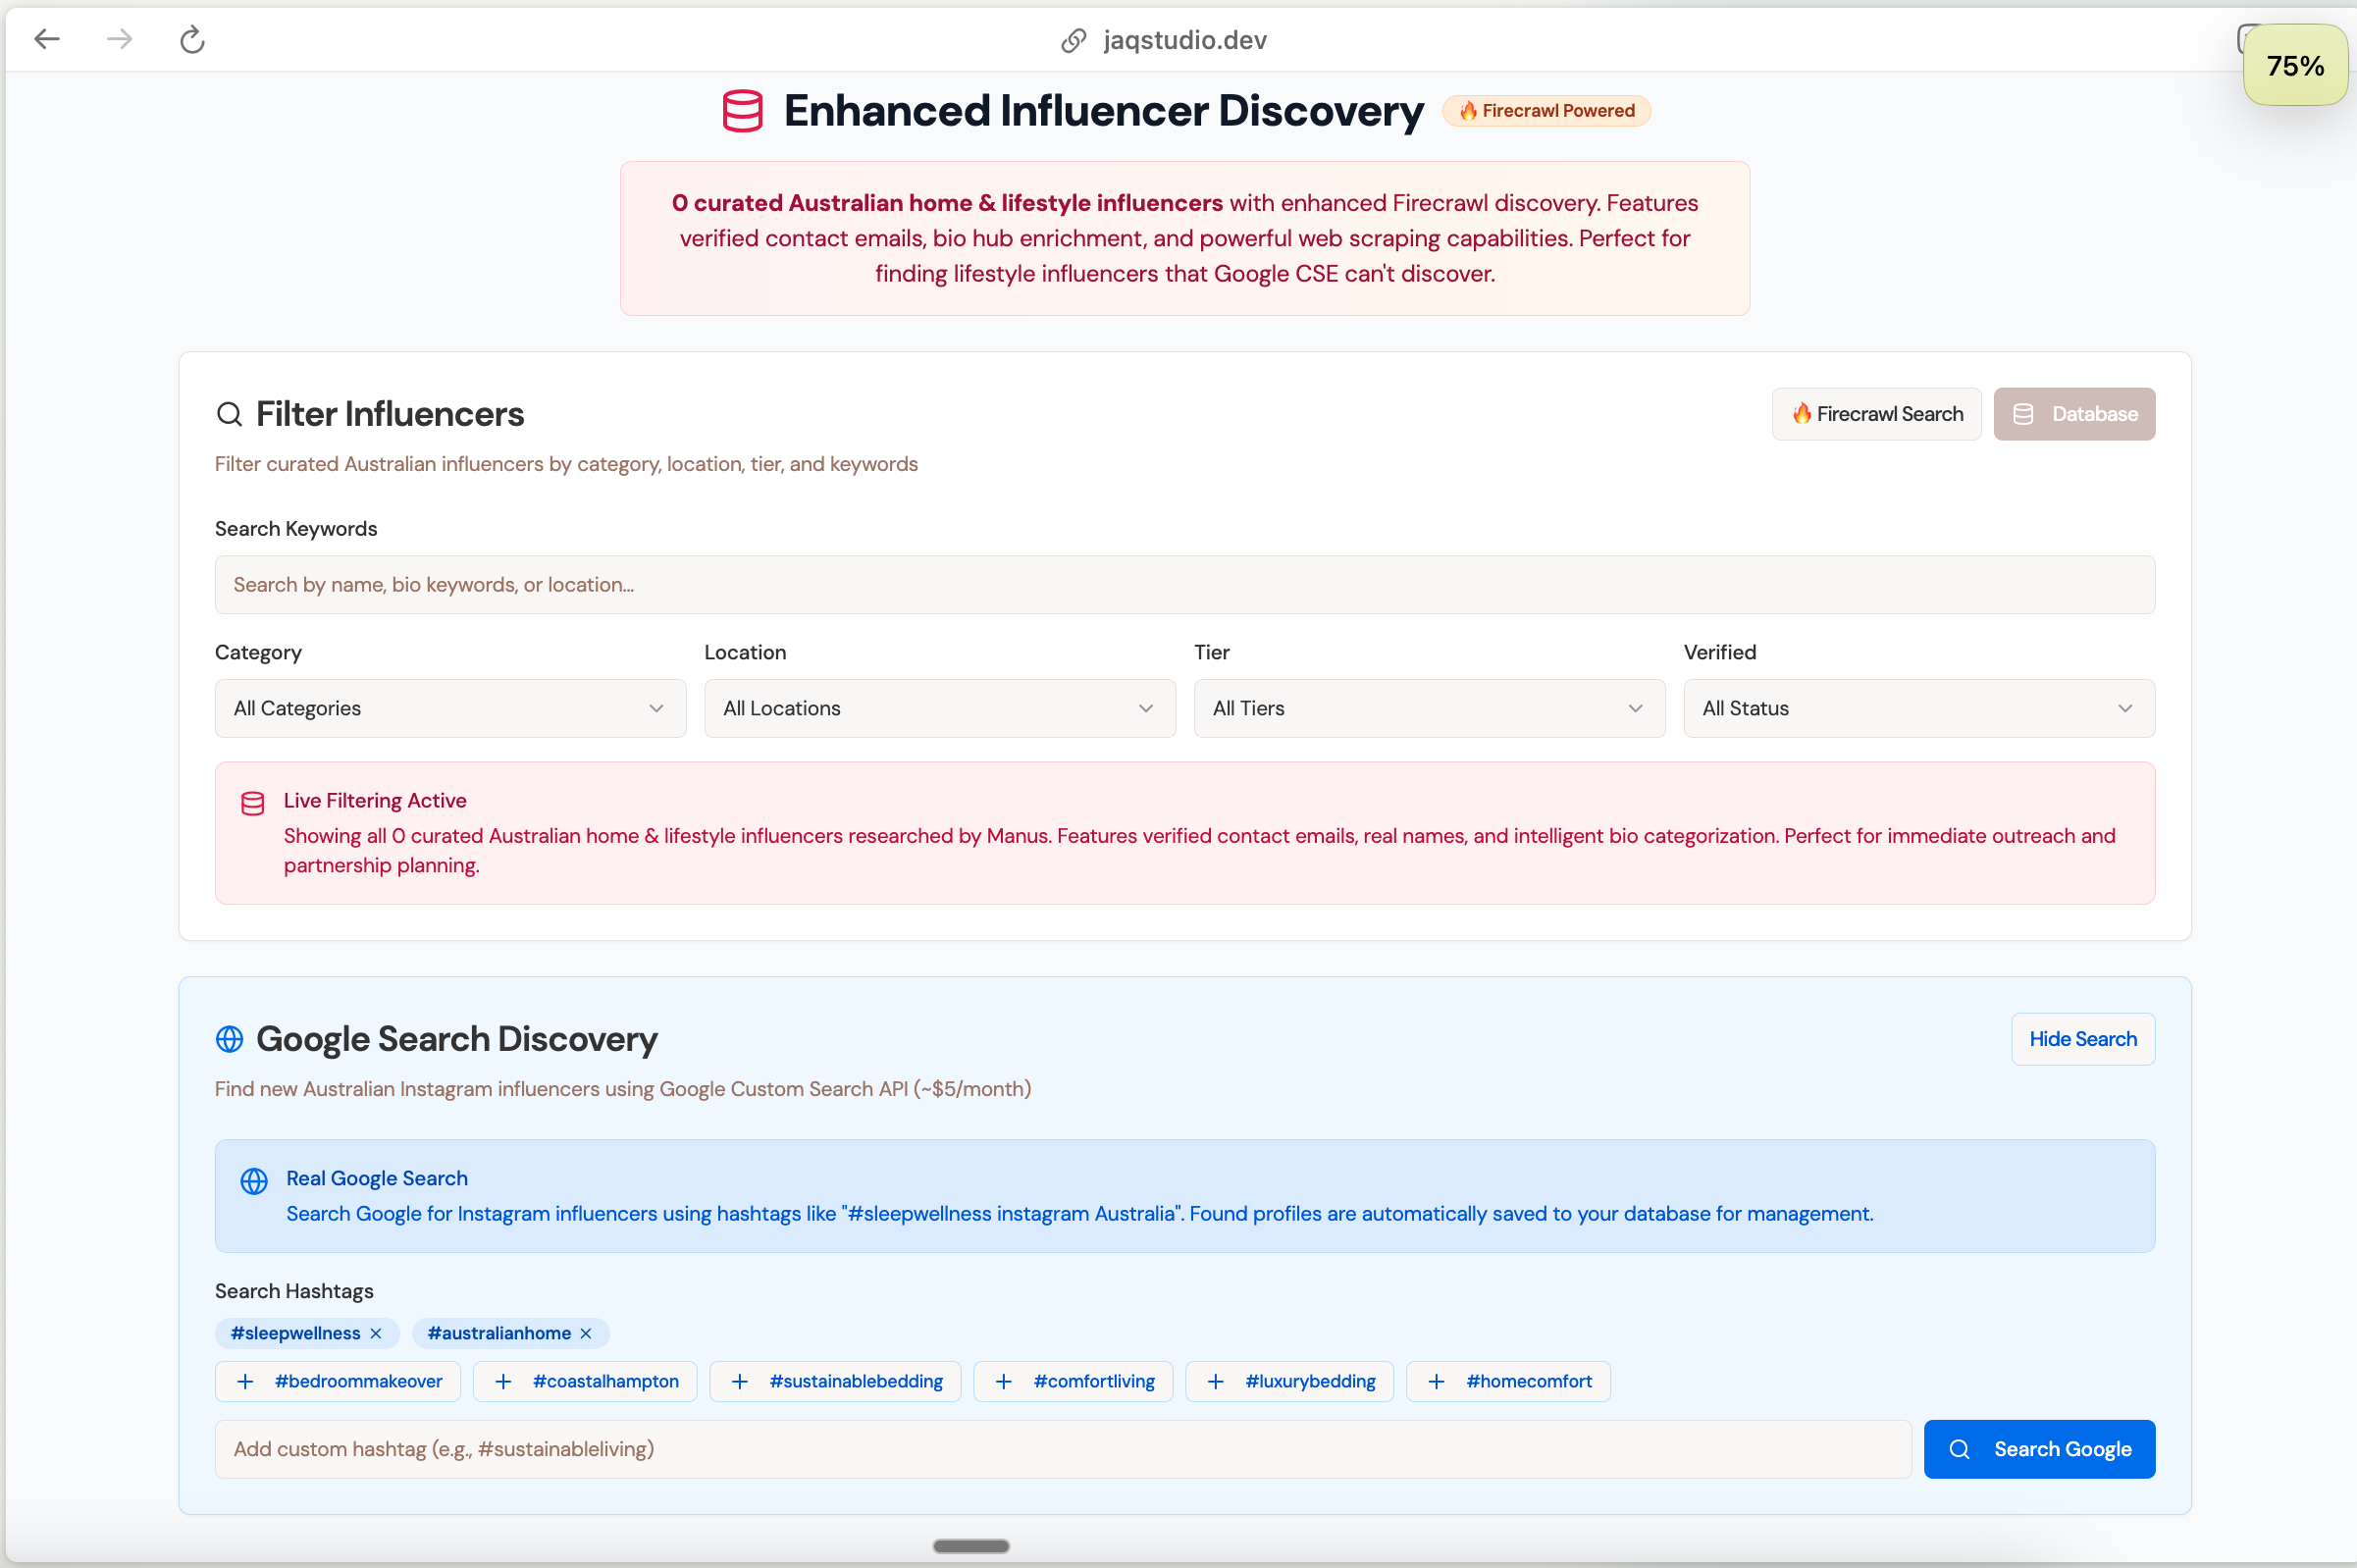Remove the #australianhome hashtag via its X

[586, 1333]
